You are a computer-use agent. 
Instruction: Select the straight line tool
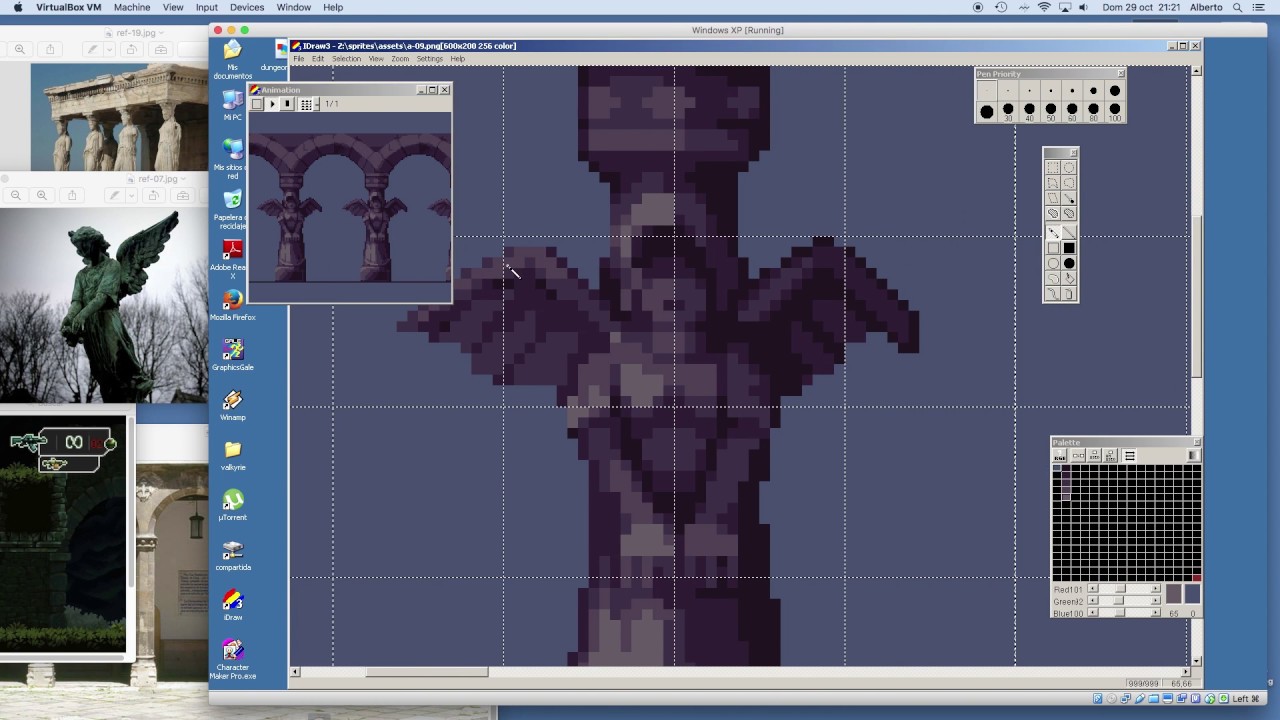[1069, 232]
